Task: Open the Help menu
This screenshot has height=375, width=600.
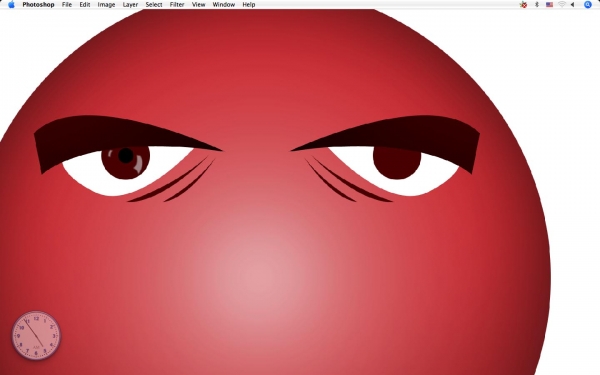Action: point(249,5)
